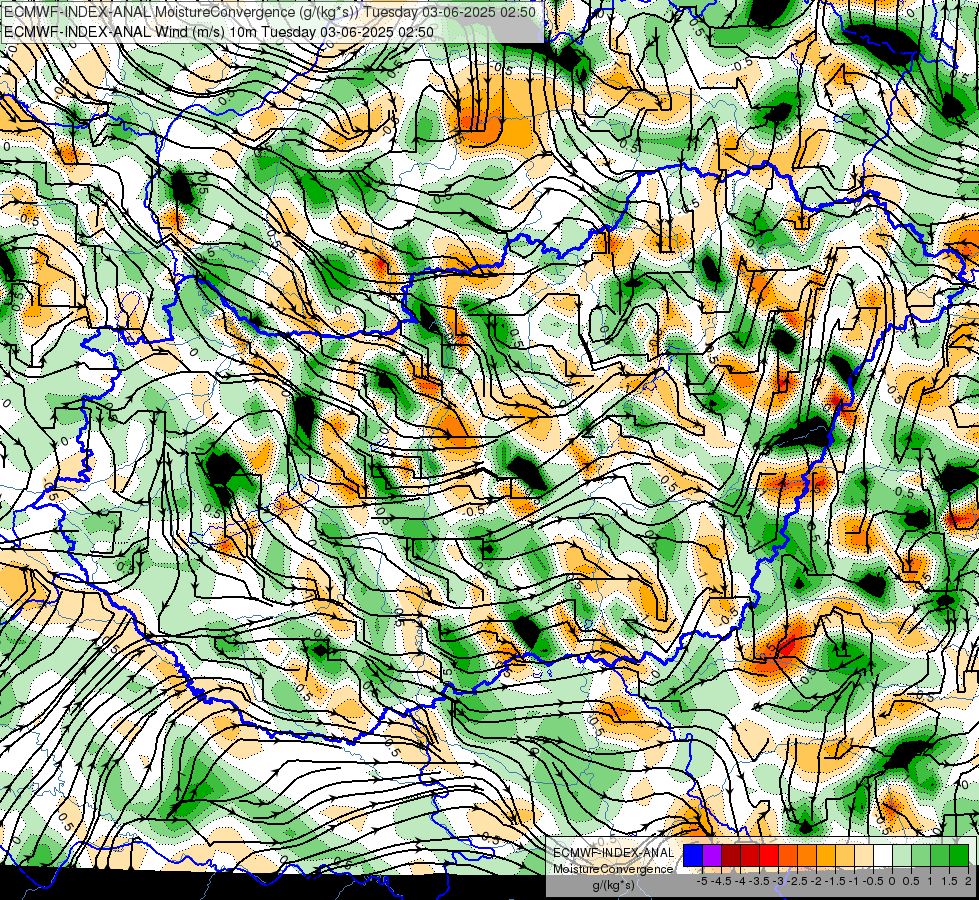Click the MoistureConvergence label in the legend
Viewport: 979px width, 900px height.
pyautogui.click(x=613, y=869)
